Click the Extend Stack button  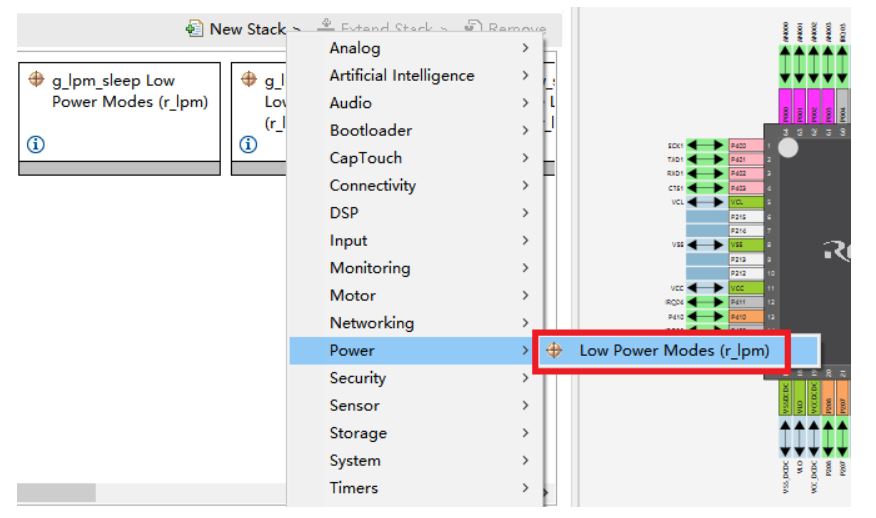pyautogui.click(x=383, y=28)
